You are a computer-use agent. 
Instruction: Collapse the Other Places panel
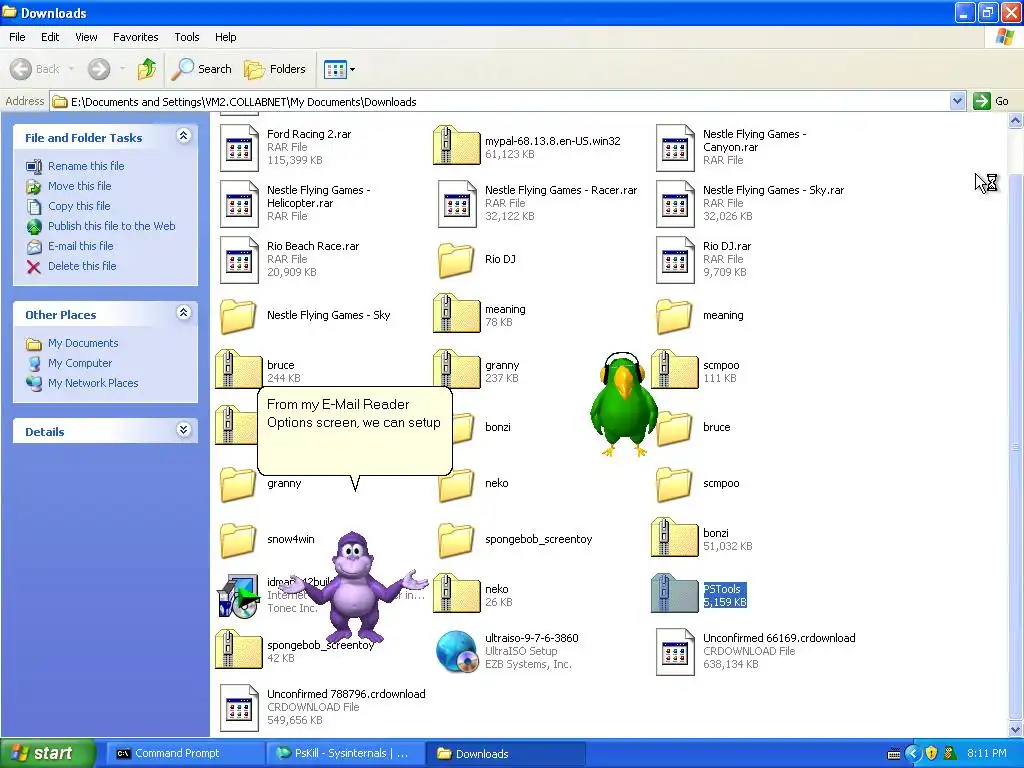tap(184, 313)
